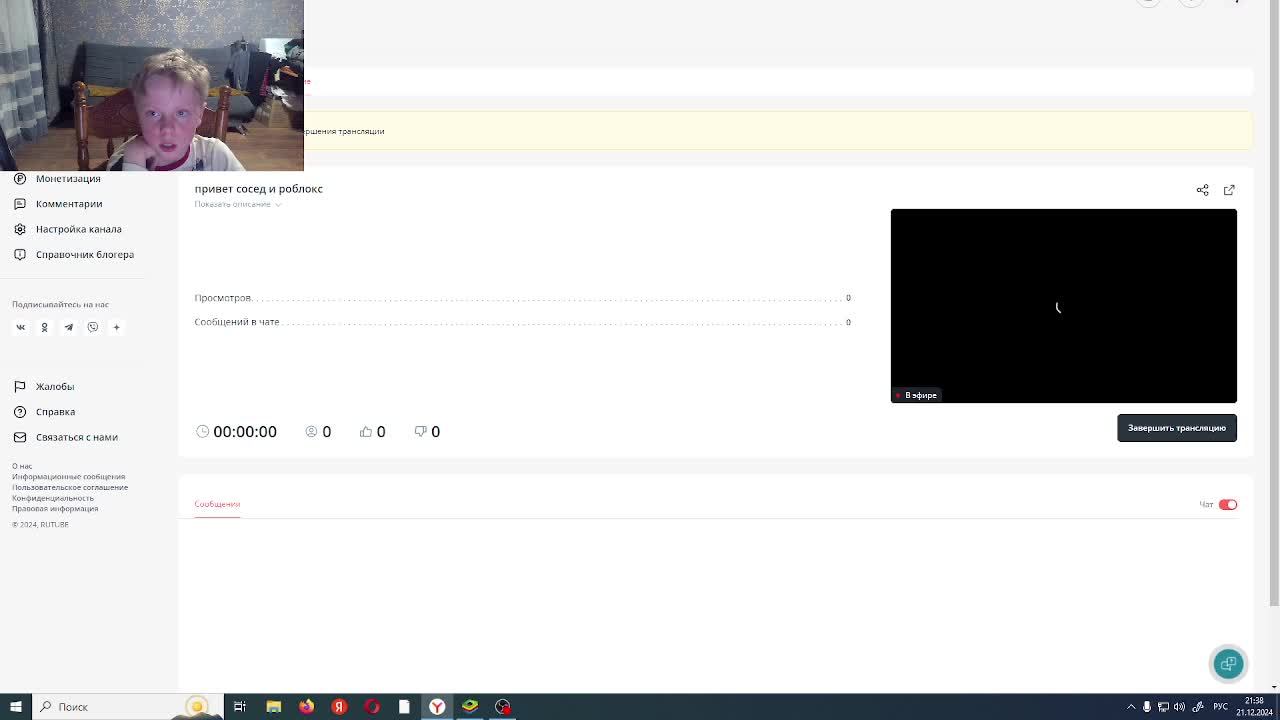
Task: Open the taskbar clock and date
Action: point(1254,707)
